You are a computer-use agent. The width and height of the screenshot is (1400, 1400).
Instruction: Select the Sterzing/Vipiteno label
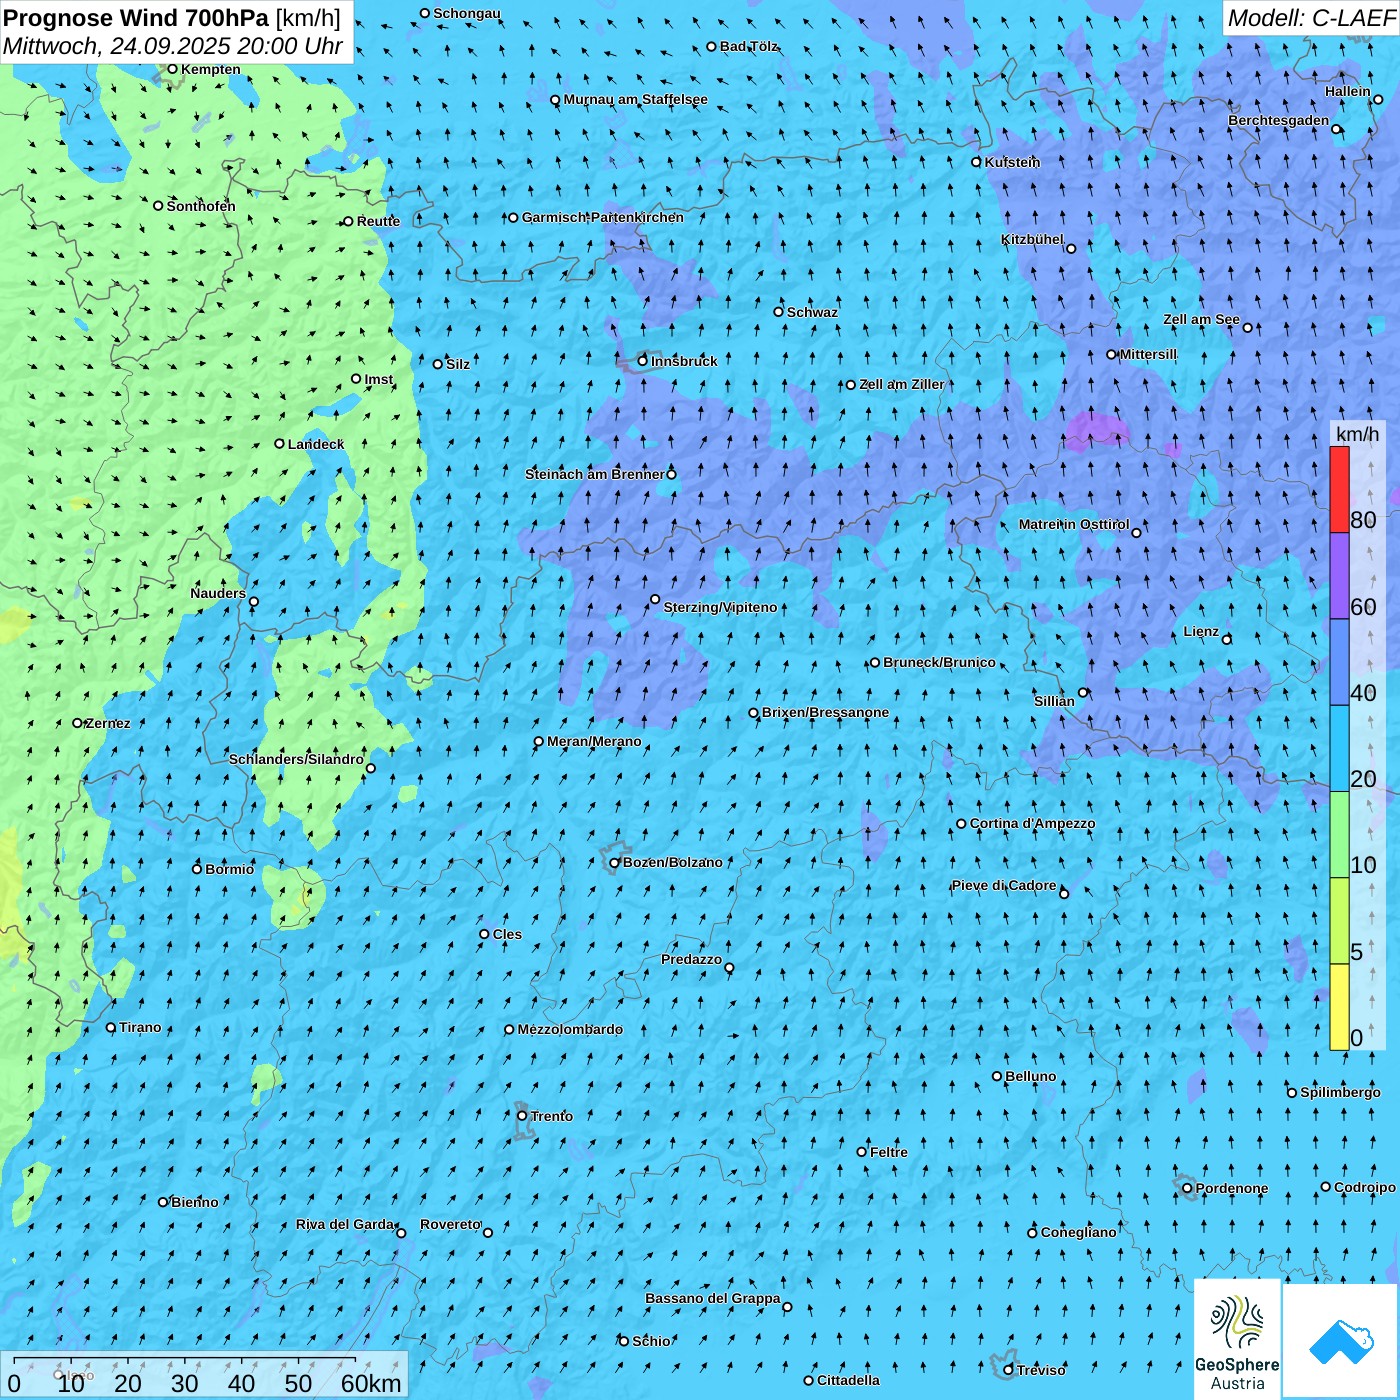720,607
